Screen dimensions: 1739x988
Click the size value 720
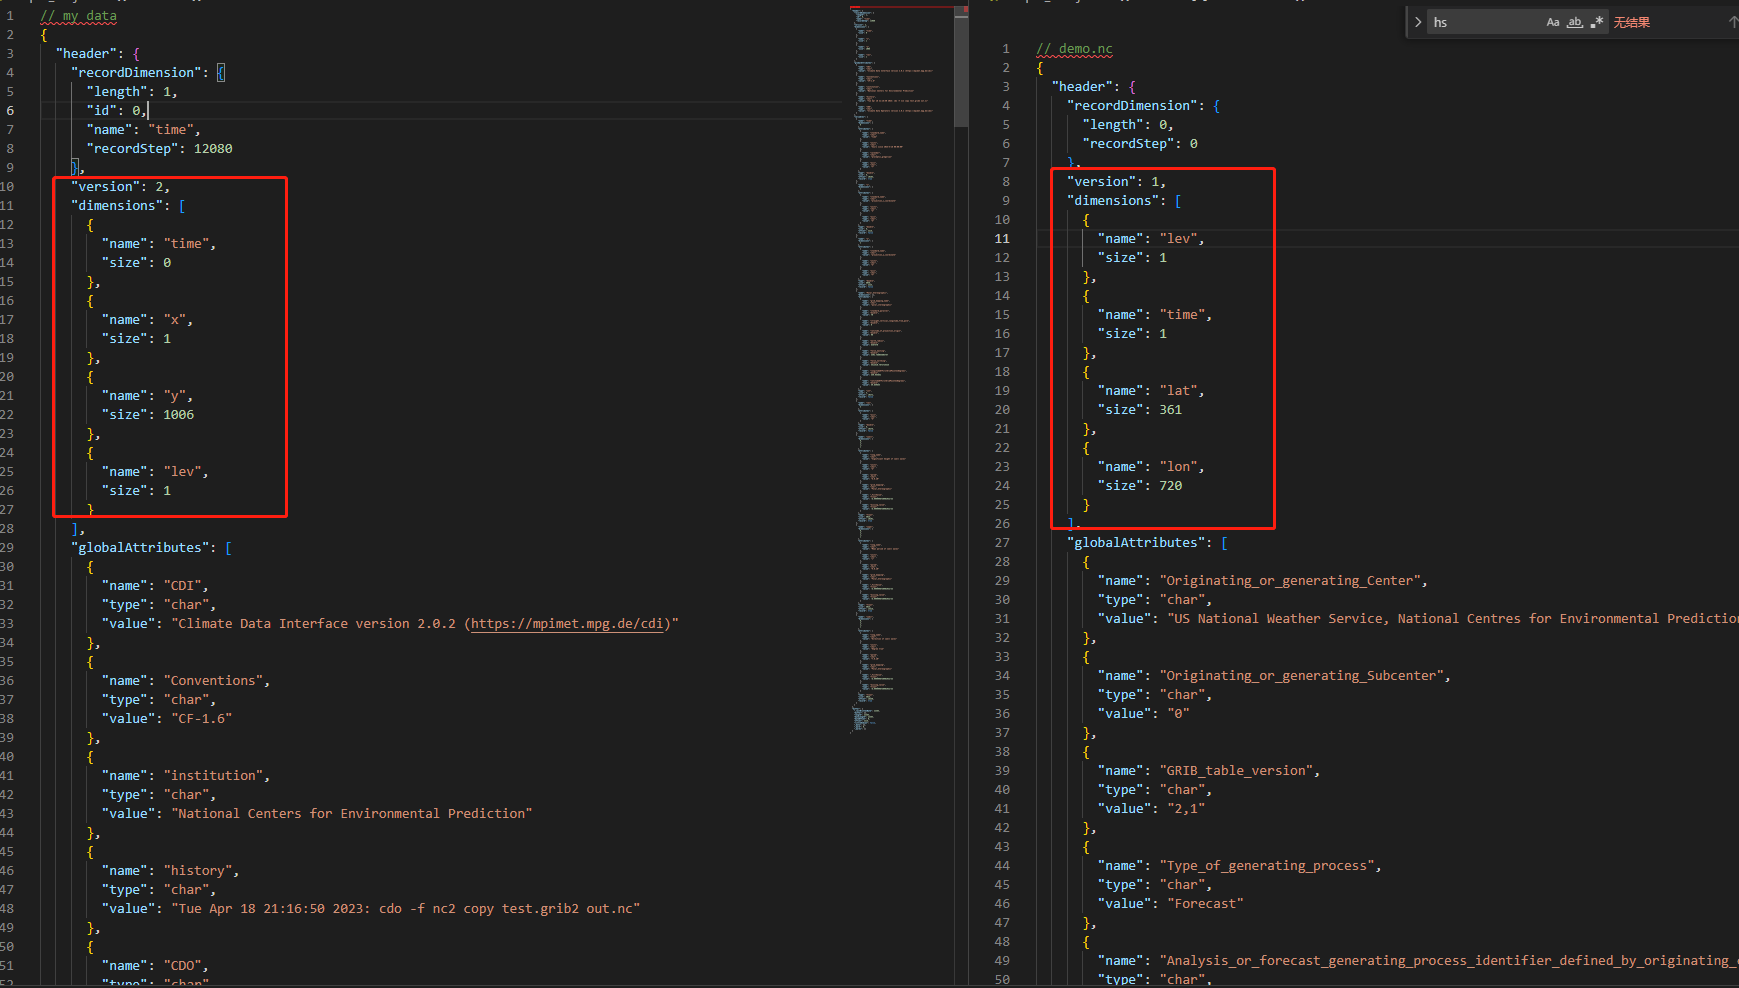pyautogui.click(x=1170, y=486)
